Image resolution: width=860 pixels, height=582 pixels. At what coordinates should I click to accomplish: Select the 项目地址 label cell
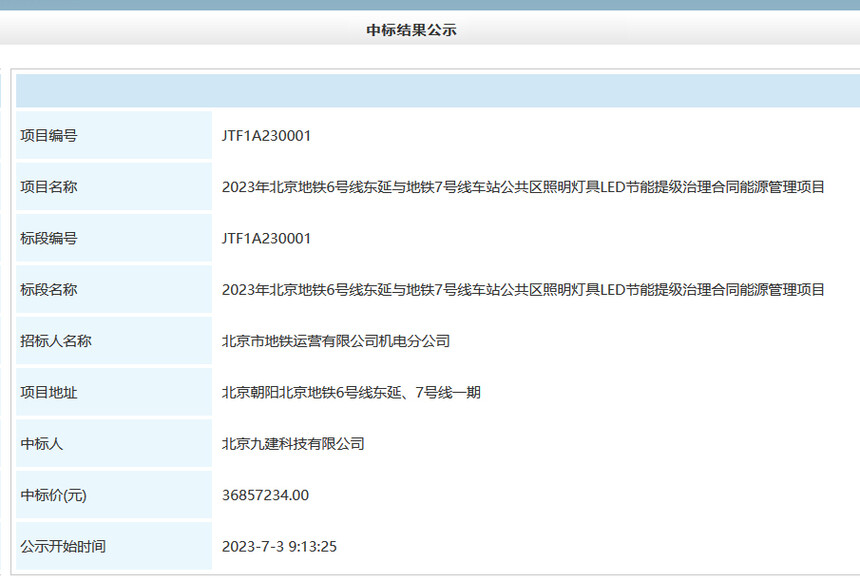(x=114, y=392)
